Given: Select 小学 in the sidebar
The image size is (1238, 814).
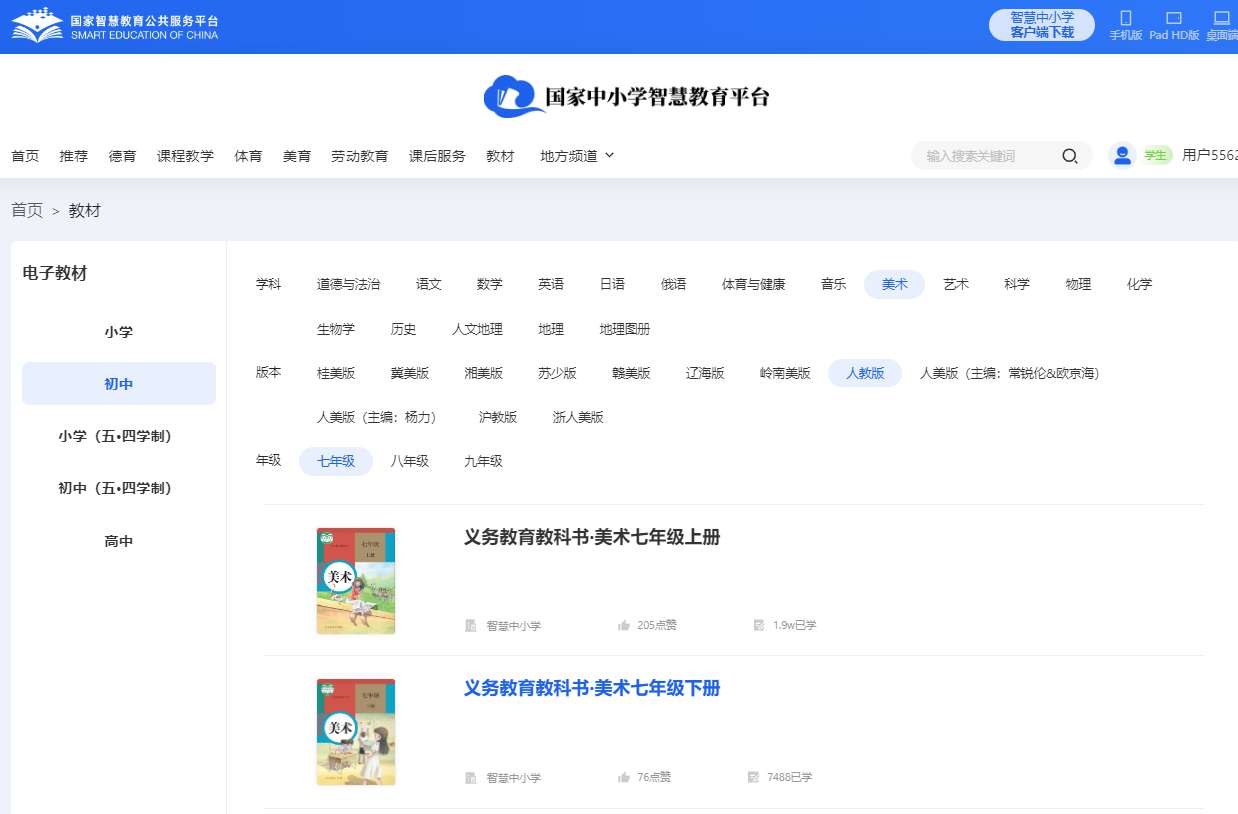Looking at the screenshot, I should pos(119,332).
